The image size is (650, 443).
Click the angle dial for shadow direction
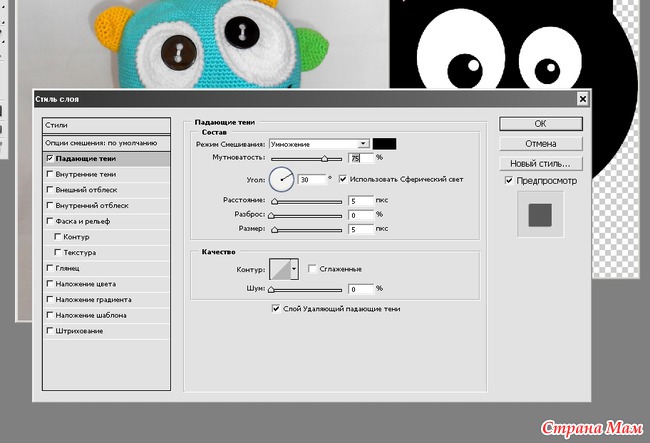coord(282,179)
